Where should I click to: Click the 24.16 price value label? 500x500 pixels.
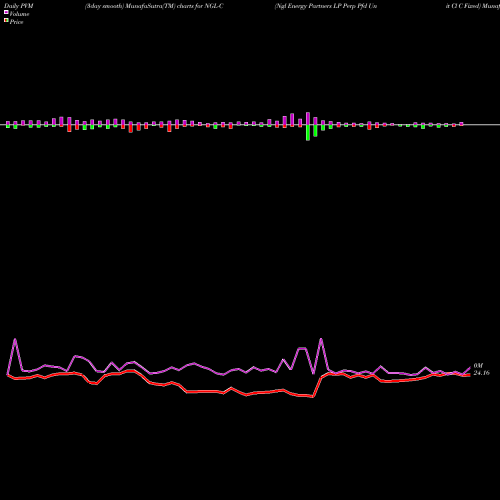click(482, 373)
